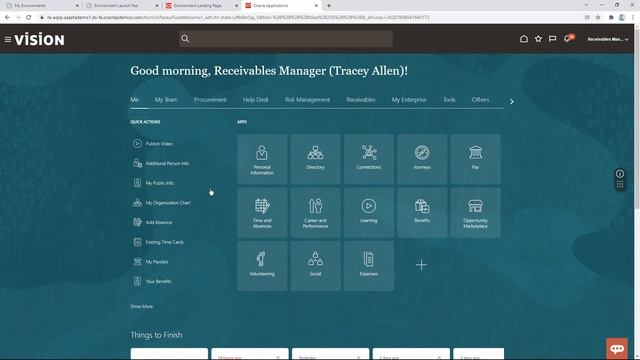Switch to the Help Desk tab
Image resolution: width=640 pixels, height=360 pixels.
pos(256,100)
